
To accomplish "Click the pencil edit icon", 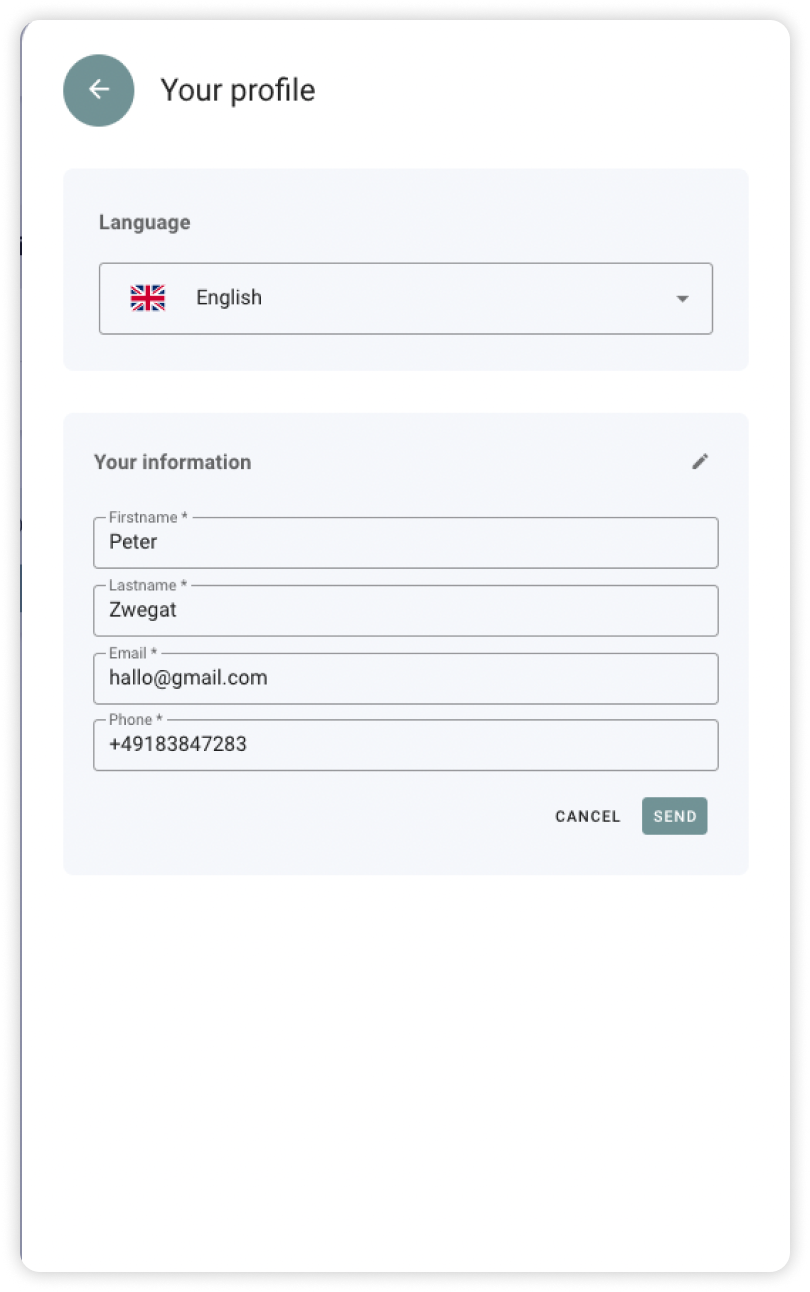I will coord(700,461).
